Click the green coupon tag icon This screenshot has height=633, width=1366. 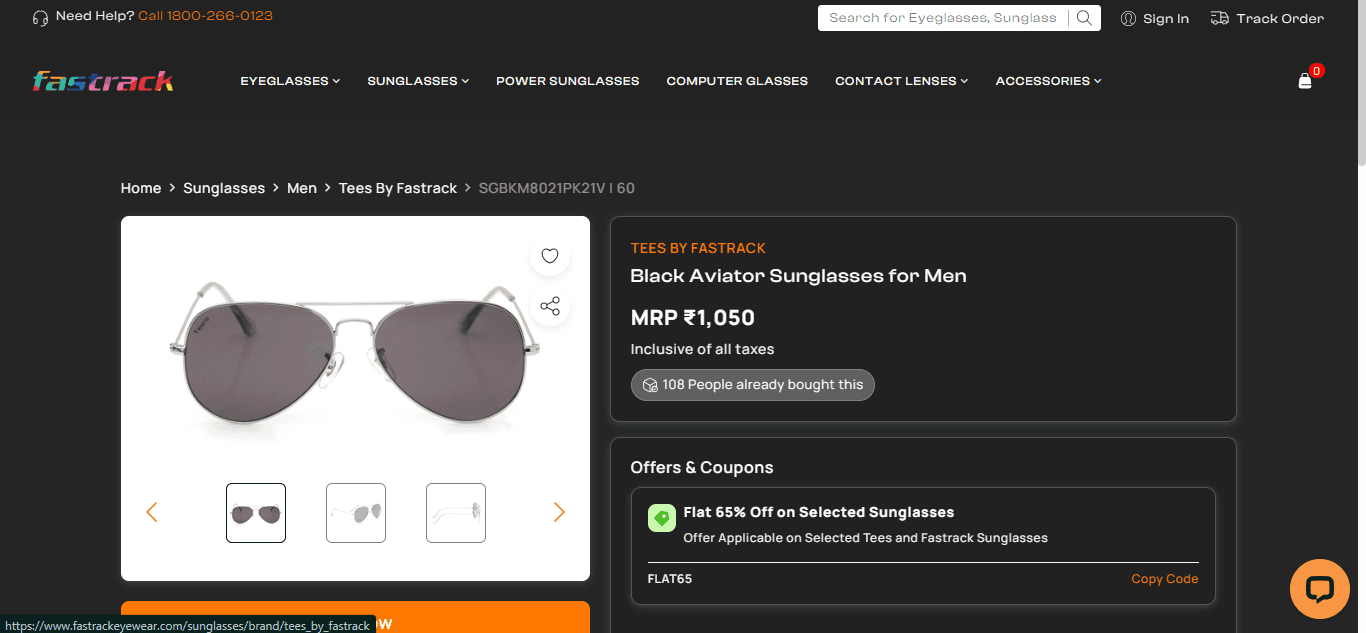(x=661, y=517)
